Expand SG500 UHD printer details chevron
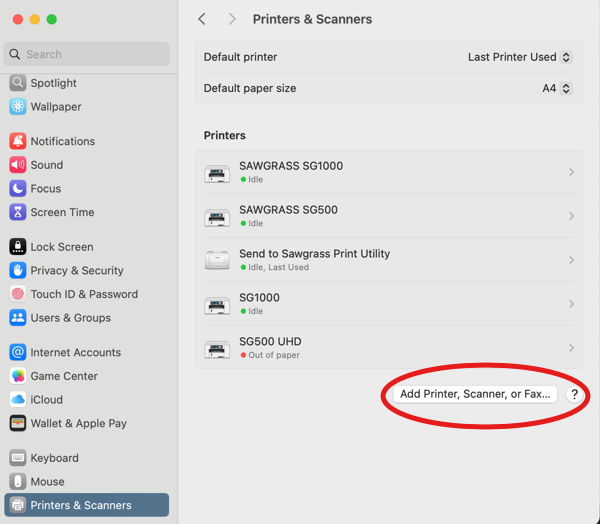600x524 pixels. [x=571, y=348]
